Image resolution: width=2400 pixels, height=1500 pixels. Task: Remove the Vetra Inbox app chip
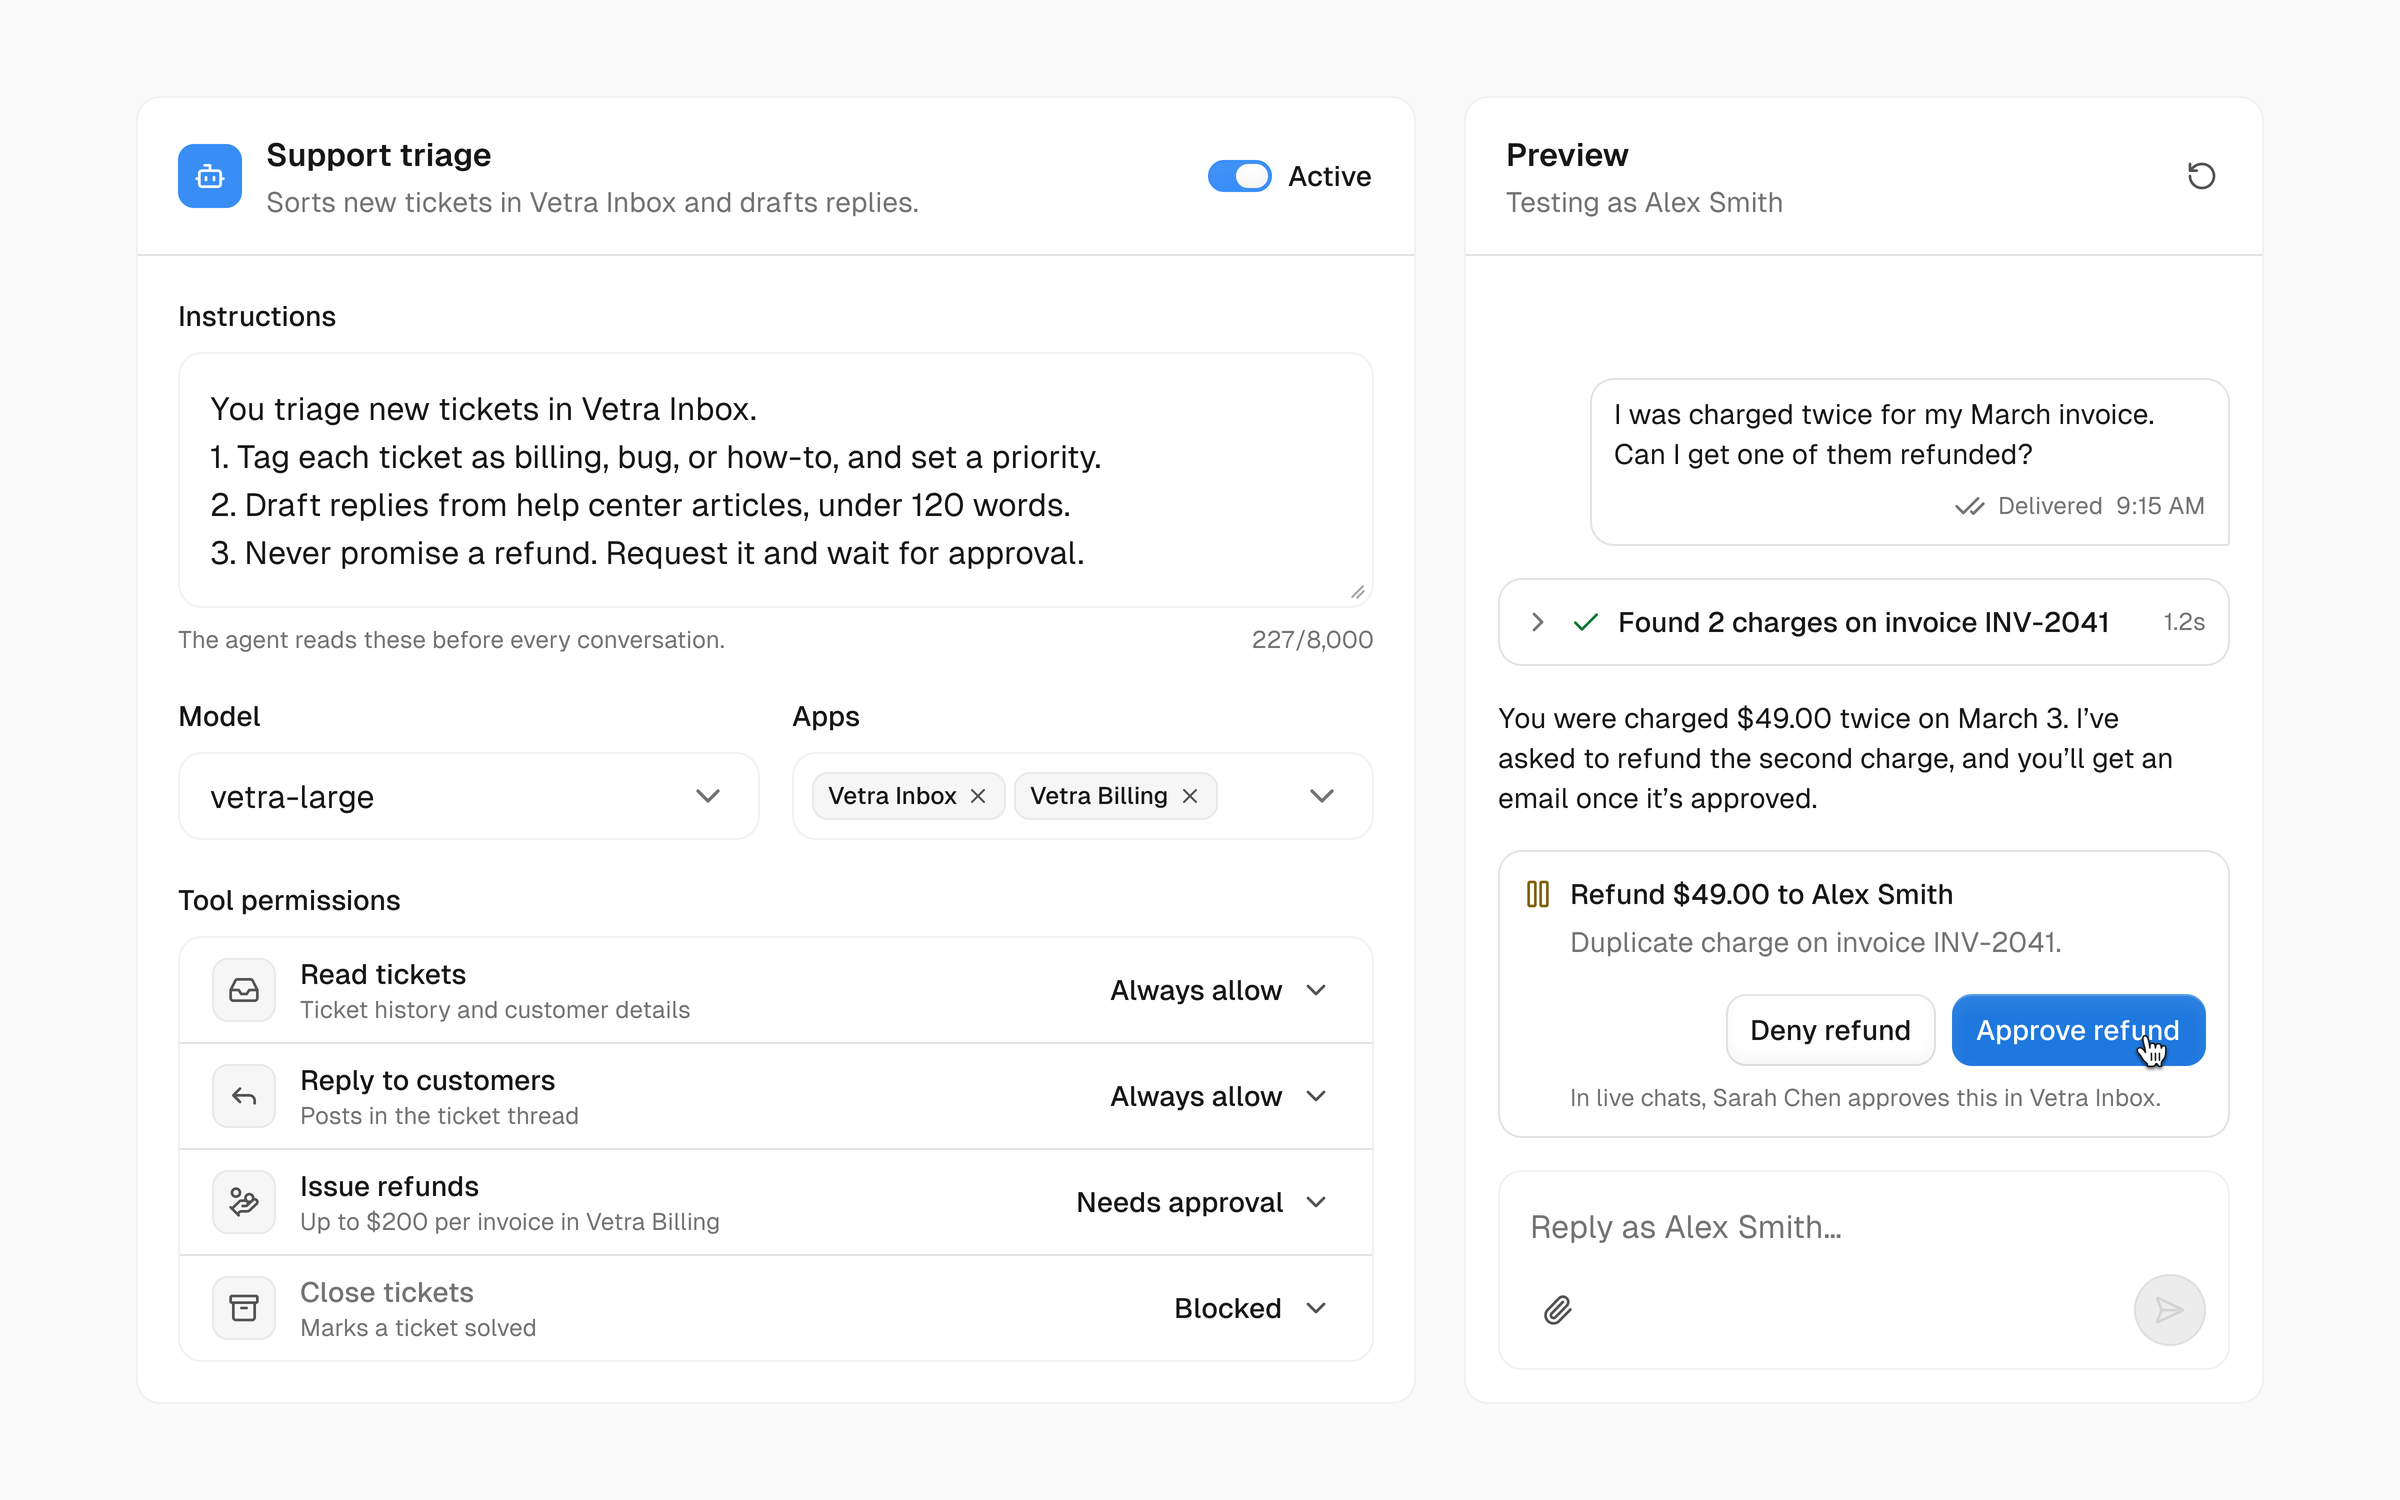click(978, 796)
